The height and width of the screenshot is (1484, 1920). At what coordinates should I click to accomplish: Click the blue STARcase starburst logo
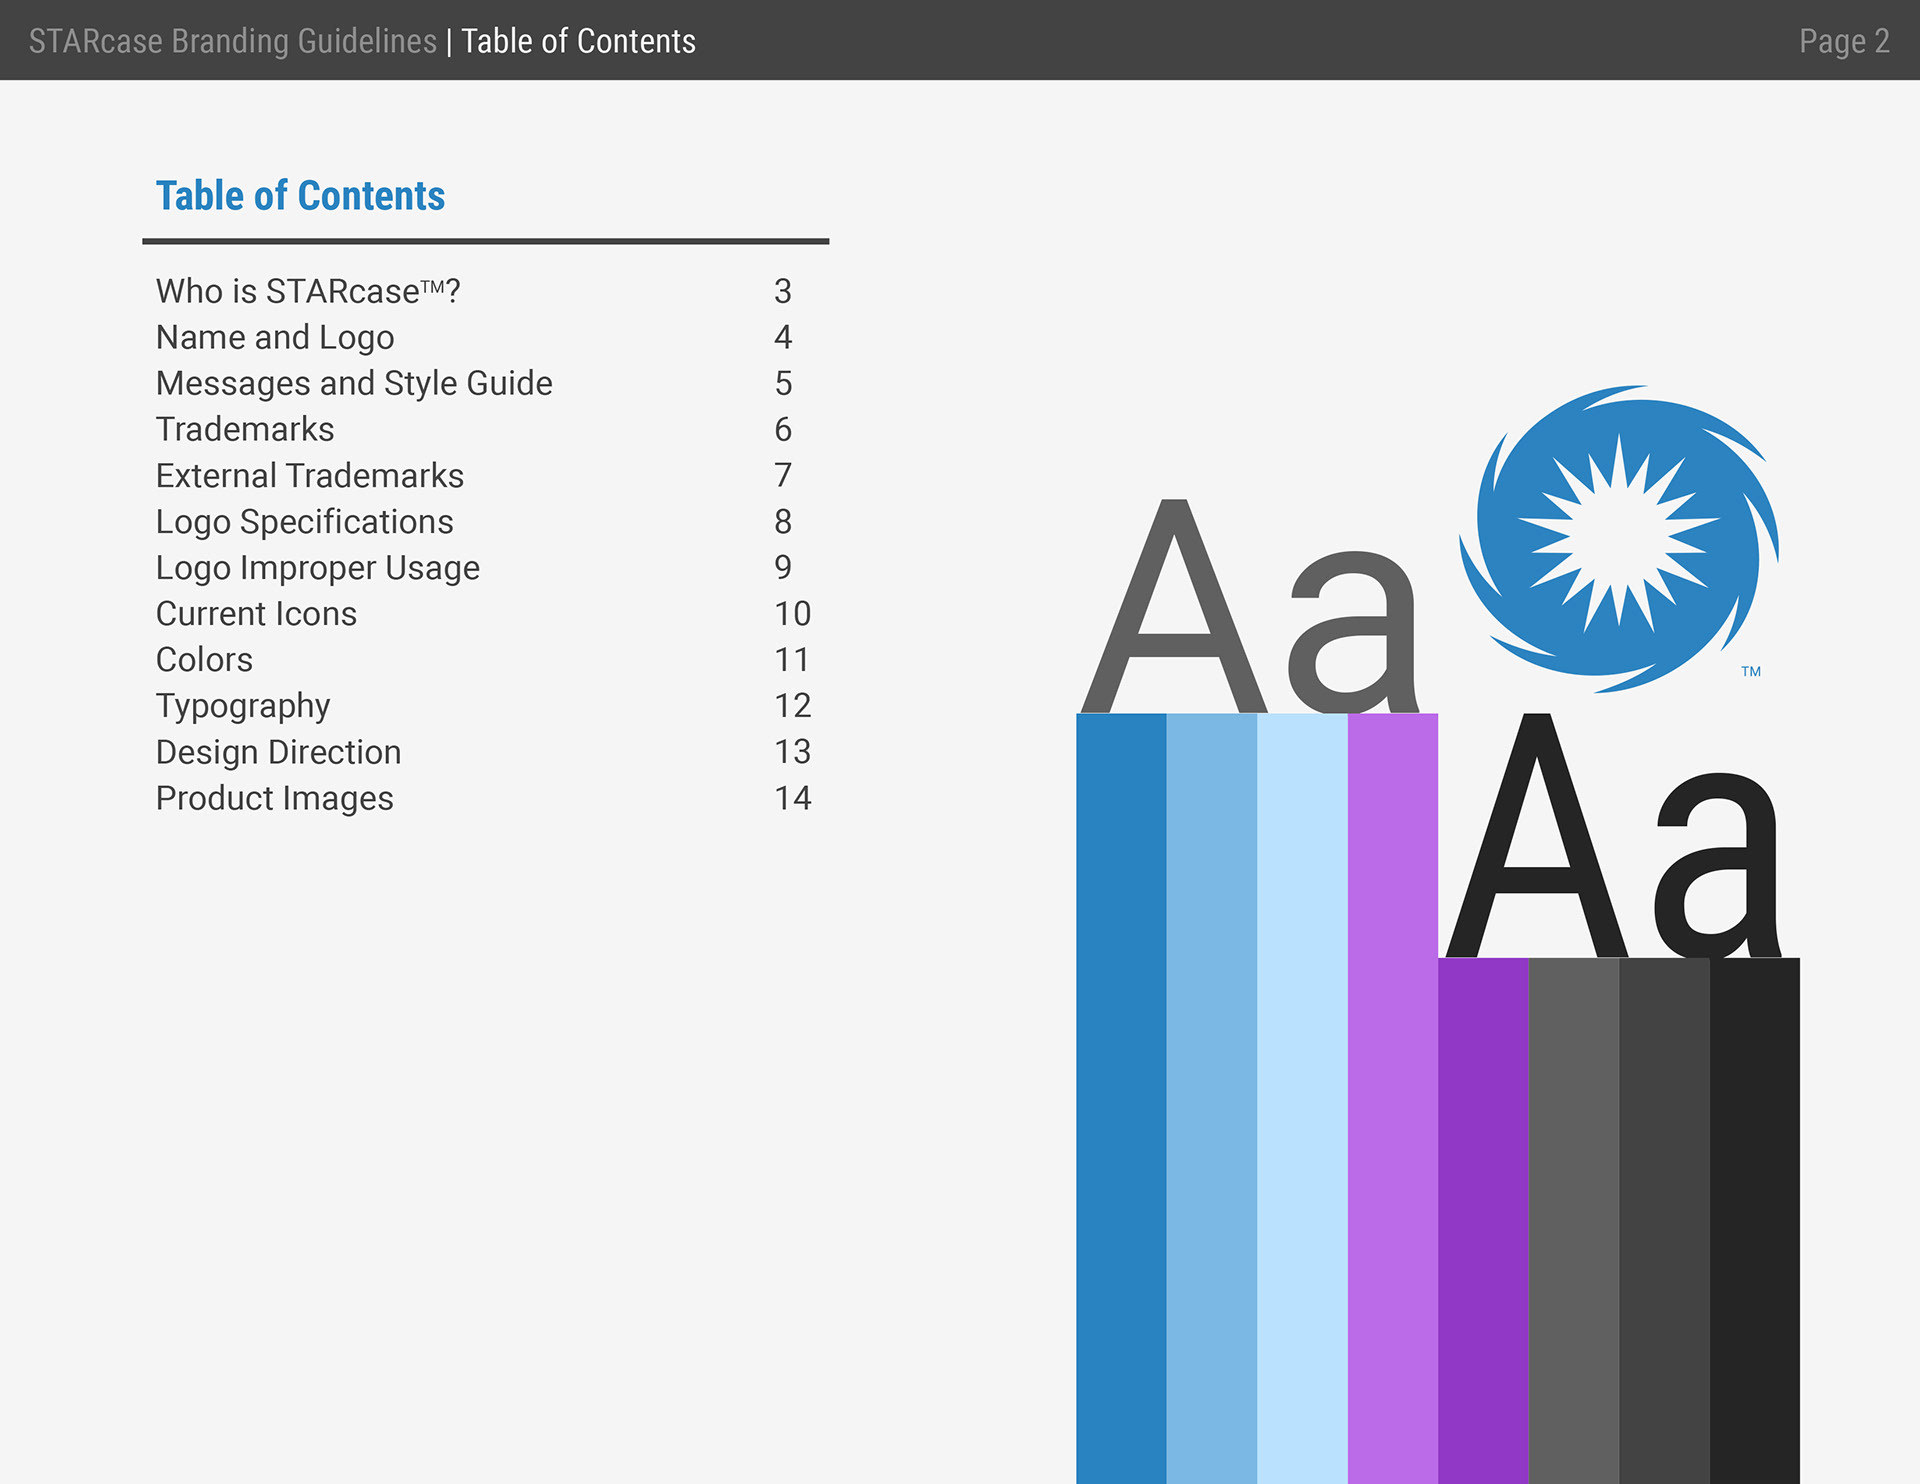(x=1618, y=538)
